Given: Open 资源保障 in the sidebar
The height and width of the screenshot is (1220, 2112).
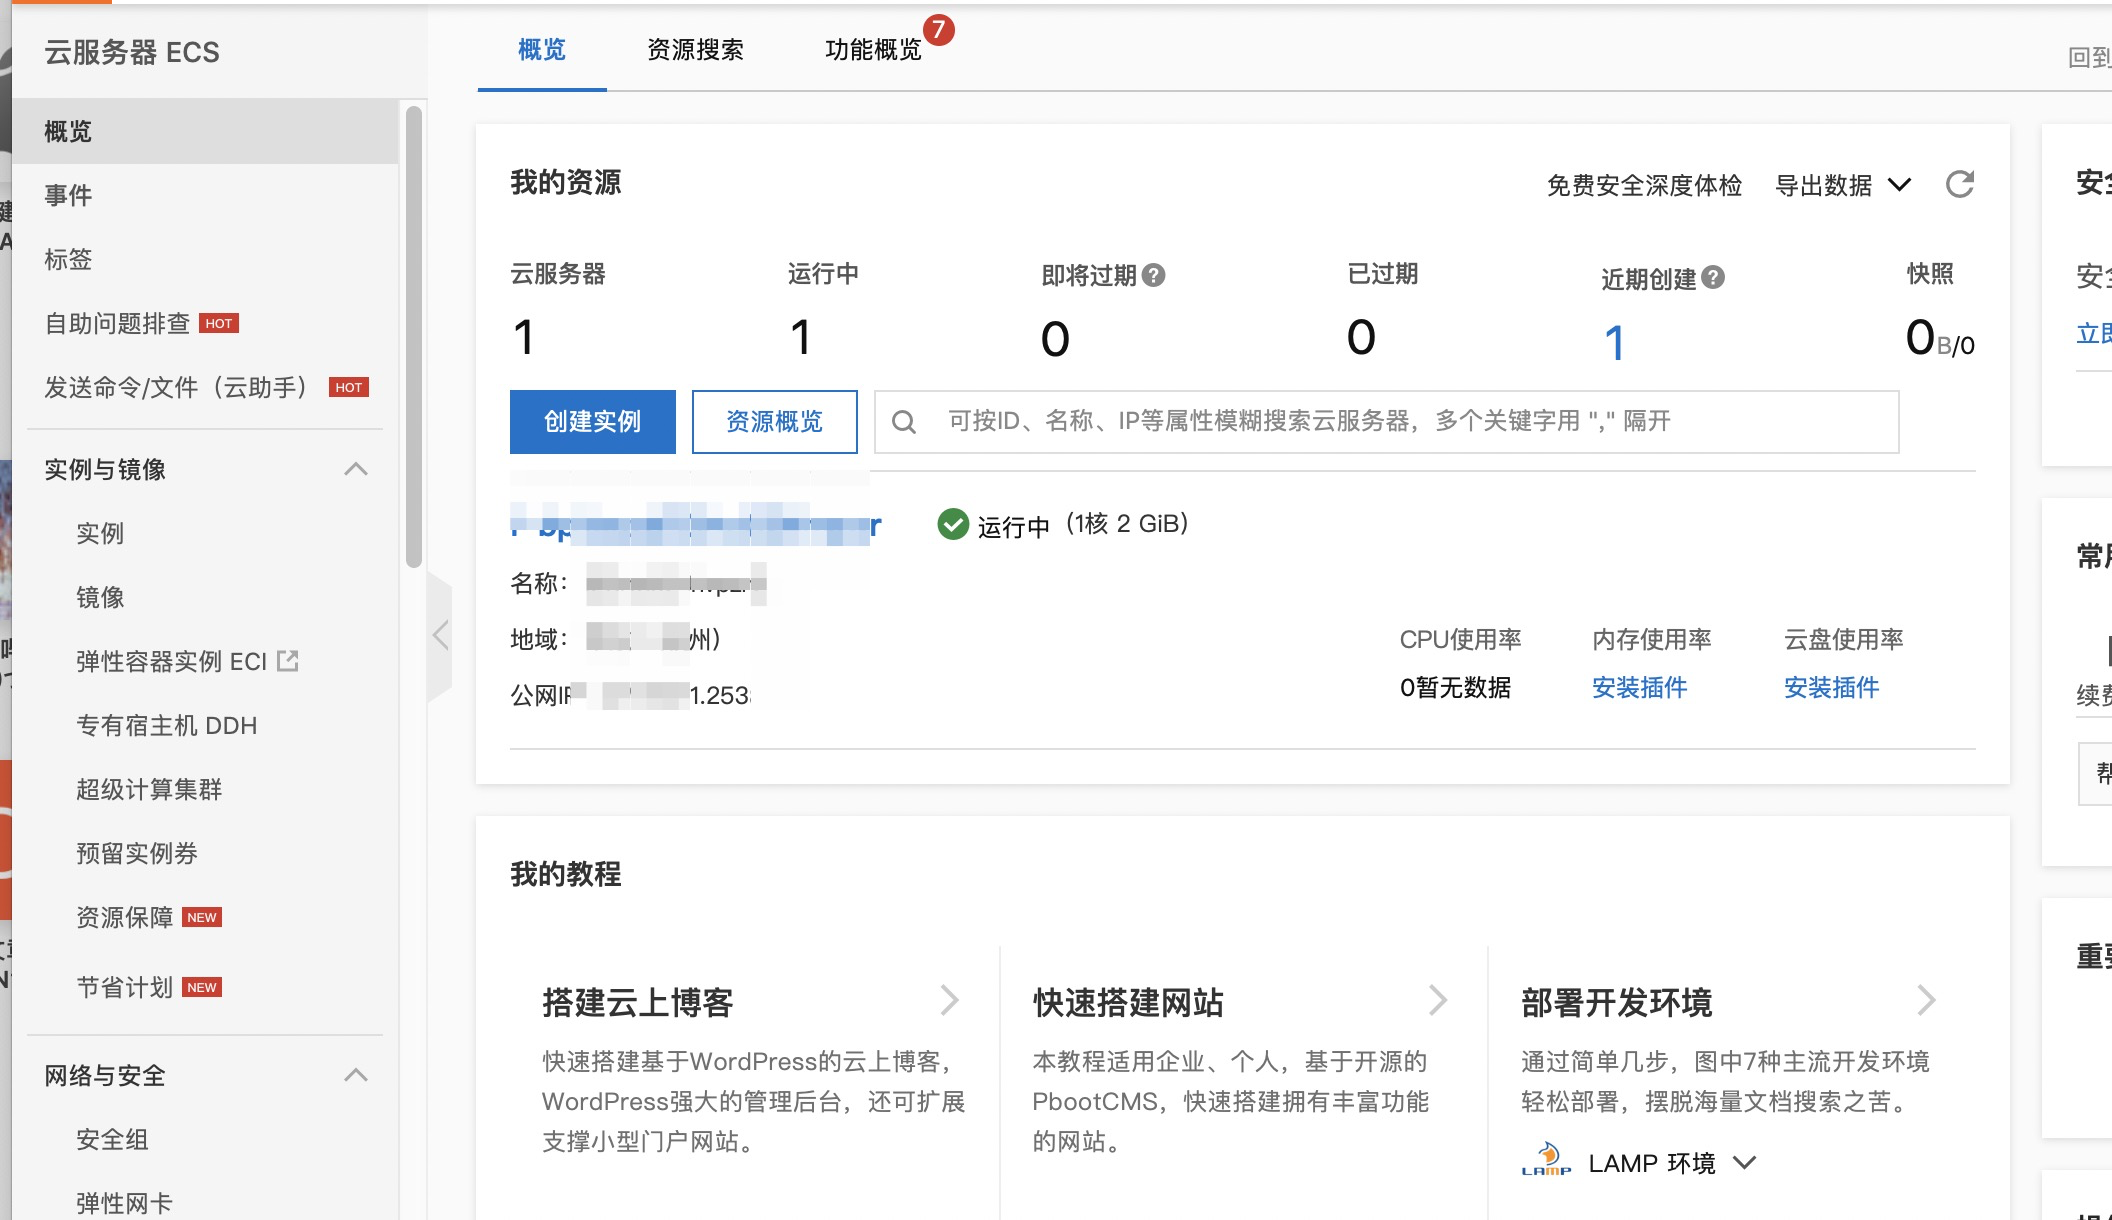Looking at the screenshot, I should 125,917.
